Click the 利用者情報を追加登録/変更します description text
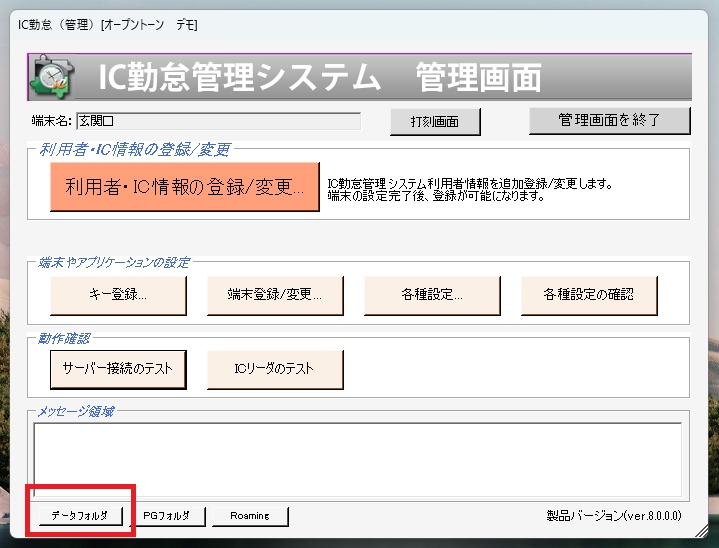Image resolution: width=719 pixels, height=548 pixels. tap(470, 190)
